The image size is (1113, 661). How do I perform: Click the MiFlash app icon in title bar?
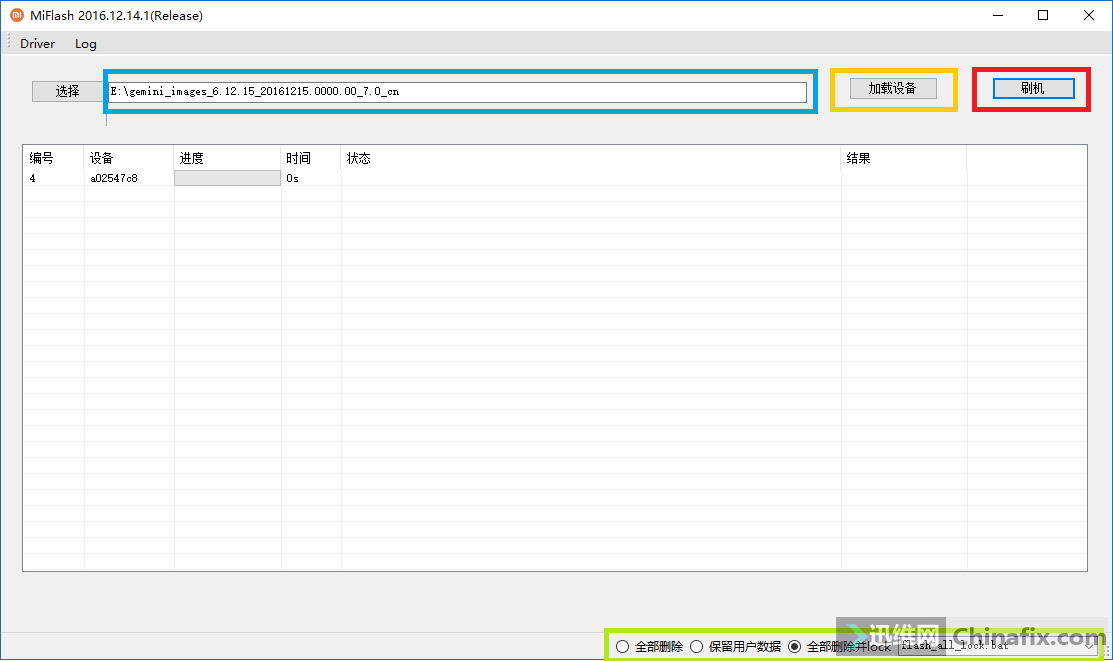(x=16, y=15)
